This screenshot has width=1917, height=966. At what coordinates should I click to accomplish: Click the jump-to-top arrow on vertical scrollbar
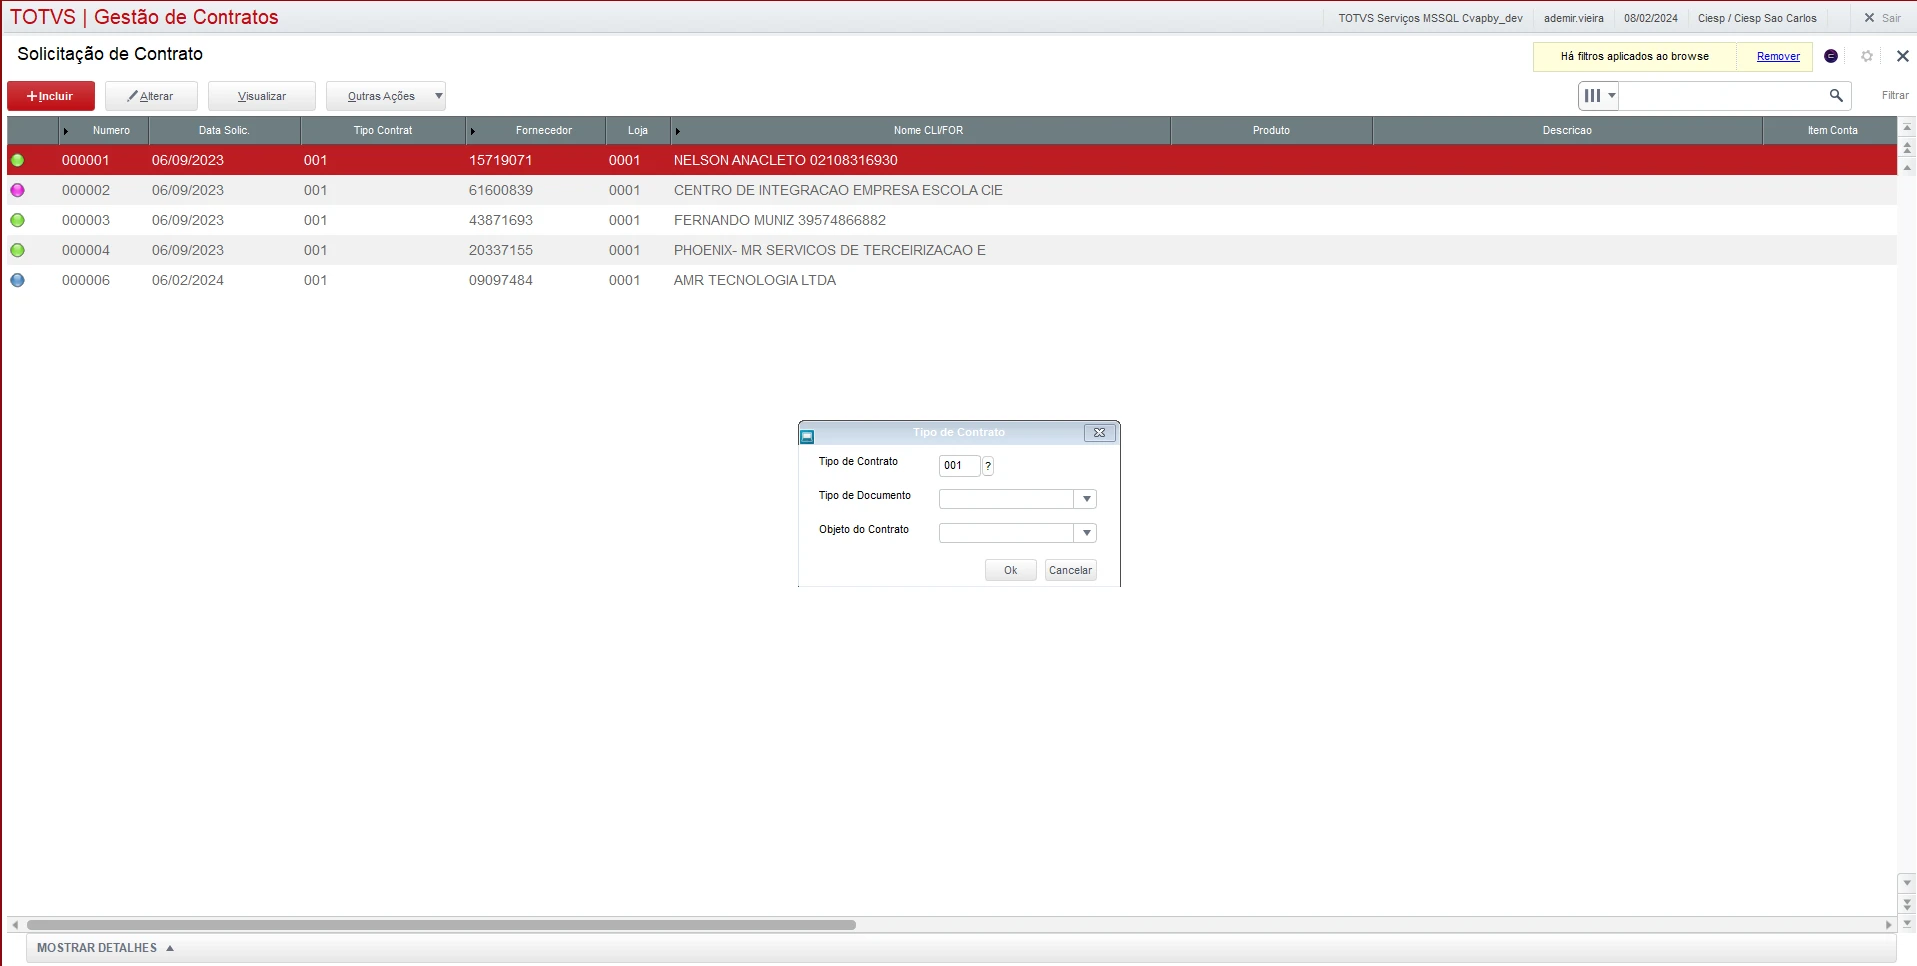[x=1907, y=128]
